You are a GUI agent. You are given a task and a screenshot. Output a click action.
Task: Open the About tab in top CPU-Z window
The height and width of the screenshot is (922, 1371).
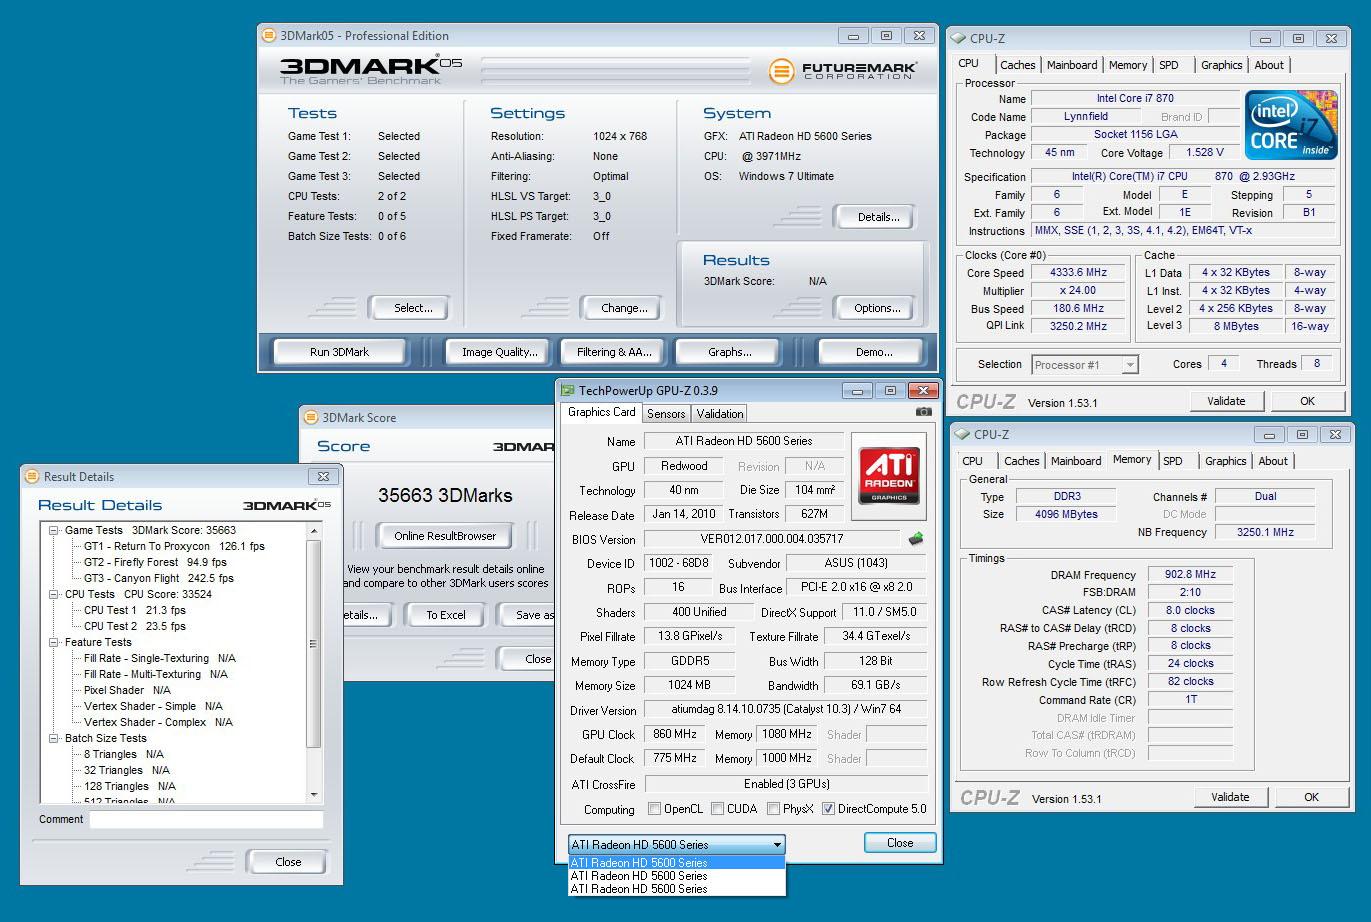[x=1269, y=65]
